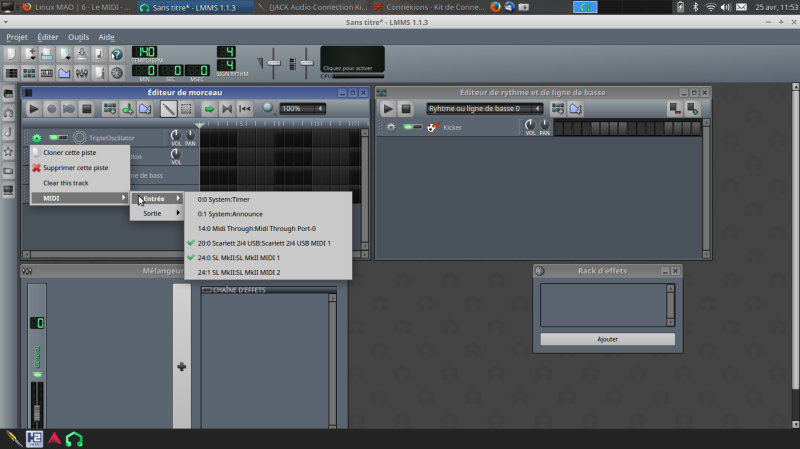Add an automation track in the Song Editor
This screenshot has height=449, width=800.
145,109
